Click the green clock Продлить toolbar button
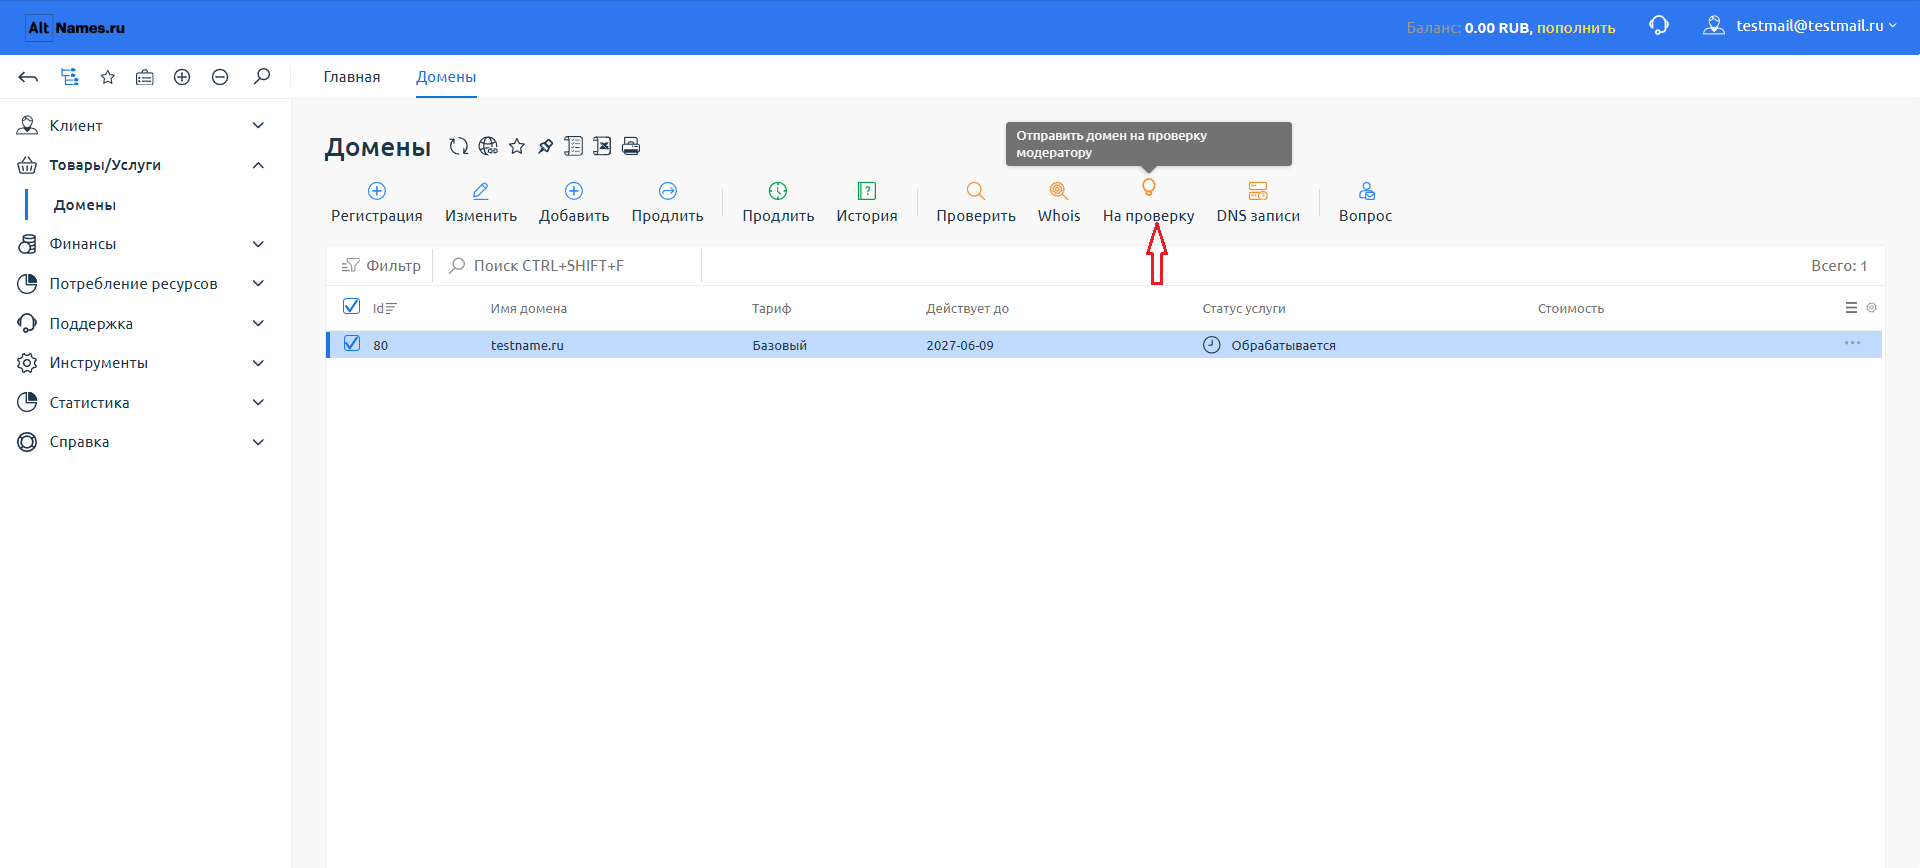This screenshot has height=868, width=1920. click(778, 202)
